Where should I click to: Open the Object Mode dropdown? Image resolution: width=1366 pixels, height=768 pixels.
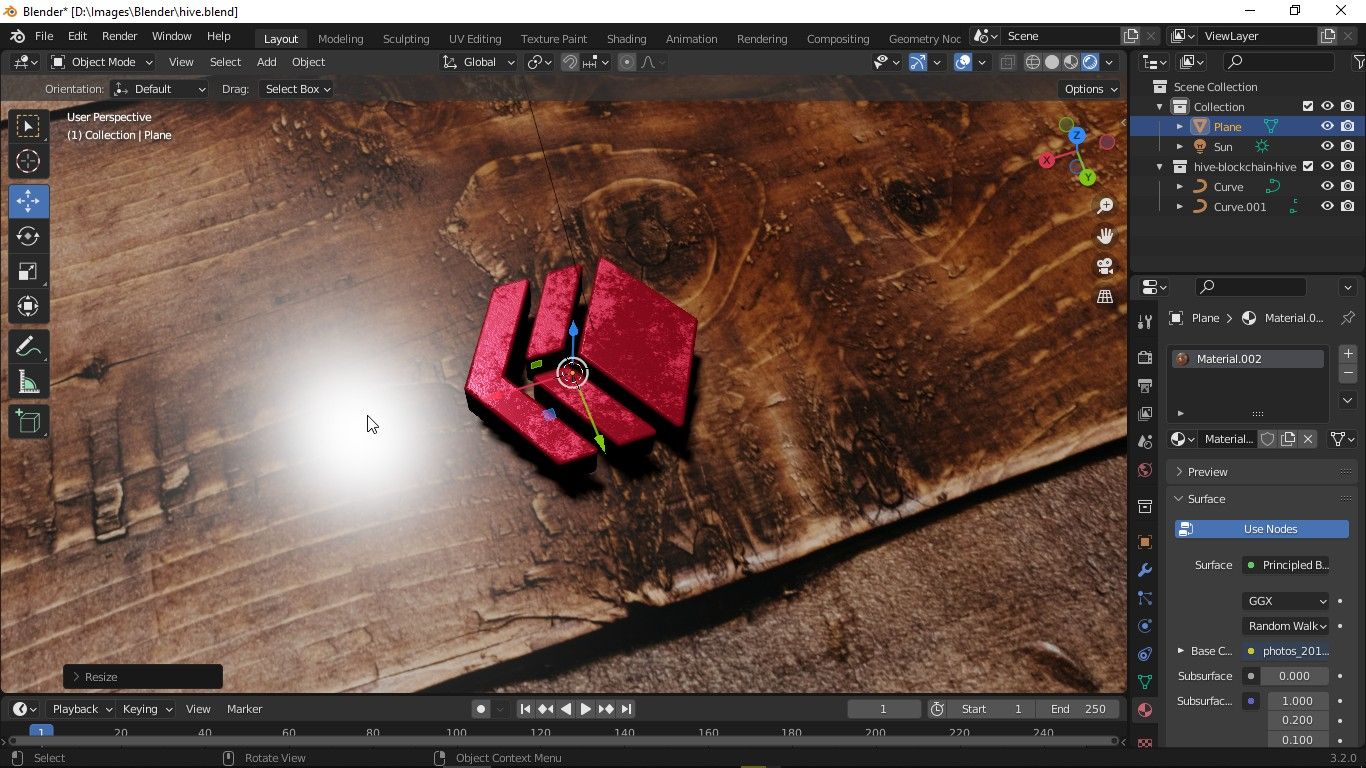click(101, 62)
